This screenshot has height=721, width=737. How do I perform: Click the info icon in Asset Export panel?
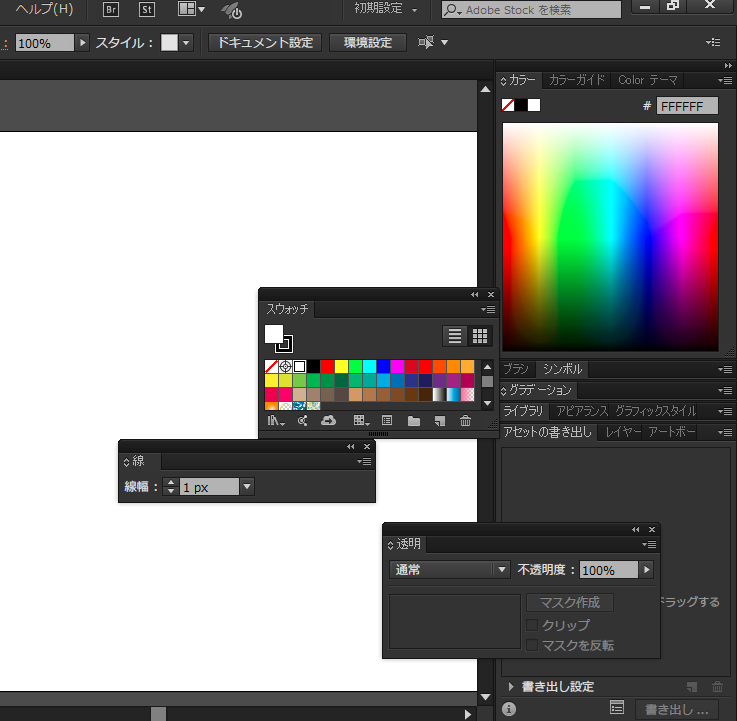click(509, 708)
